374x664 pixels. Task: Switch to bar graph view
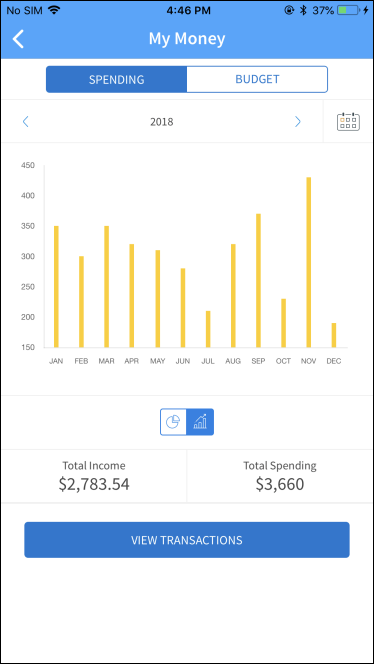[200, 422]
